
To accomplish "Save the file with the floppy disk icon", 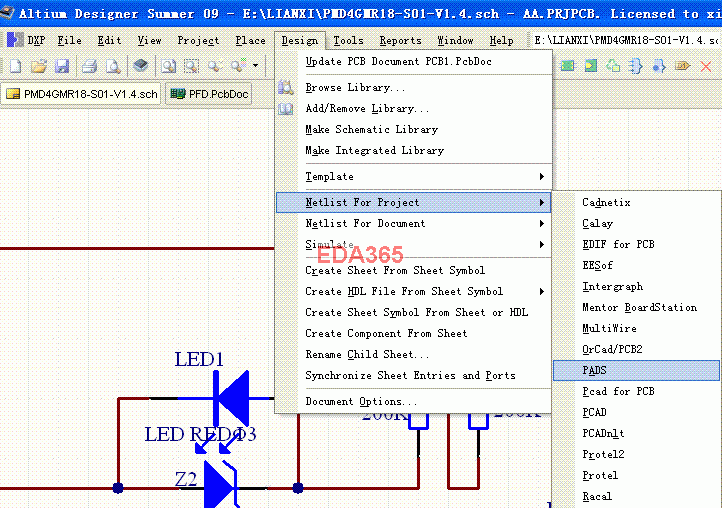I will click(62, 66).
